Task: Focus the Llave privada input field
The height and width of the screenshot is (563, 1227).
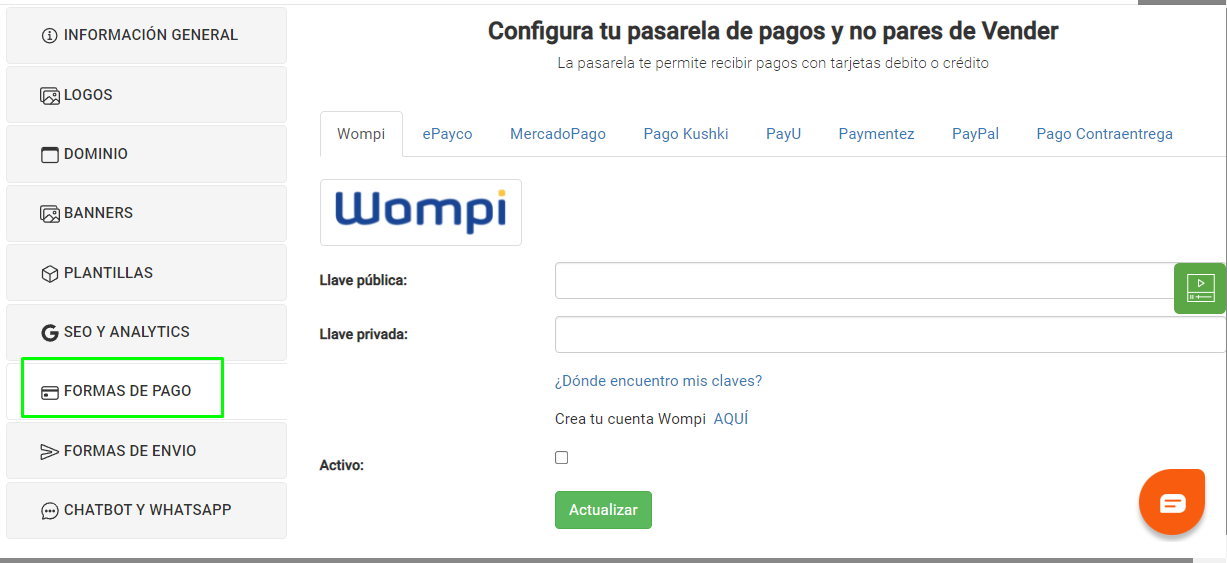Action: 890,335
